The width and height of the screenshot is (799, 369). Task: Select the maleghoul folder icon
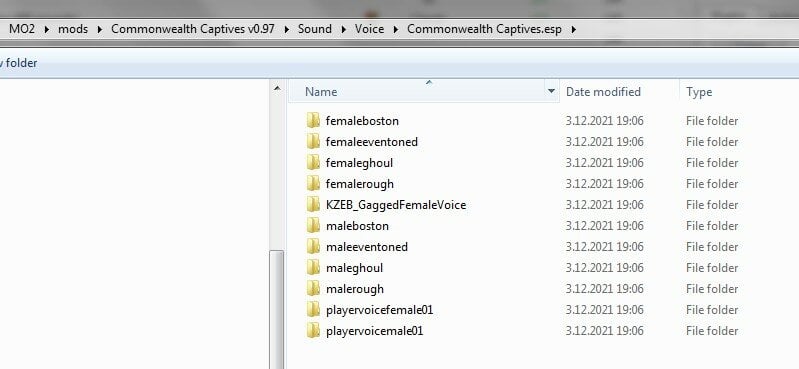313,268
